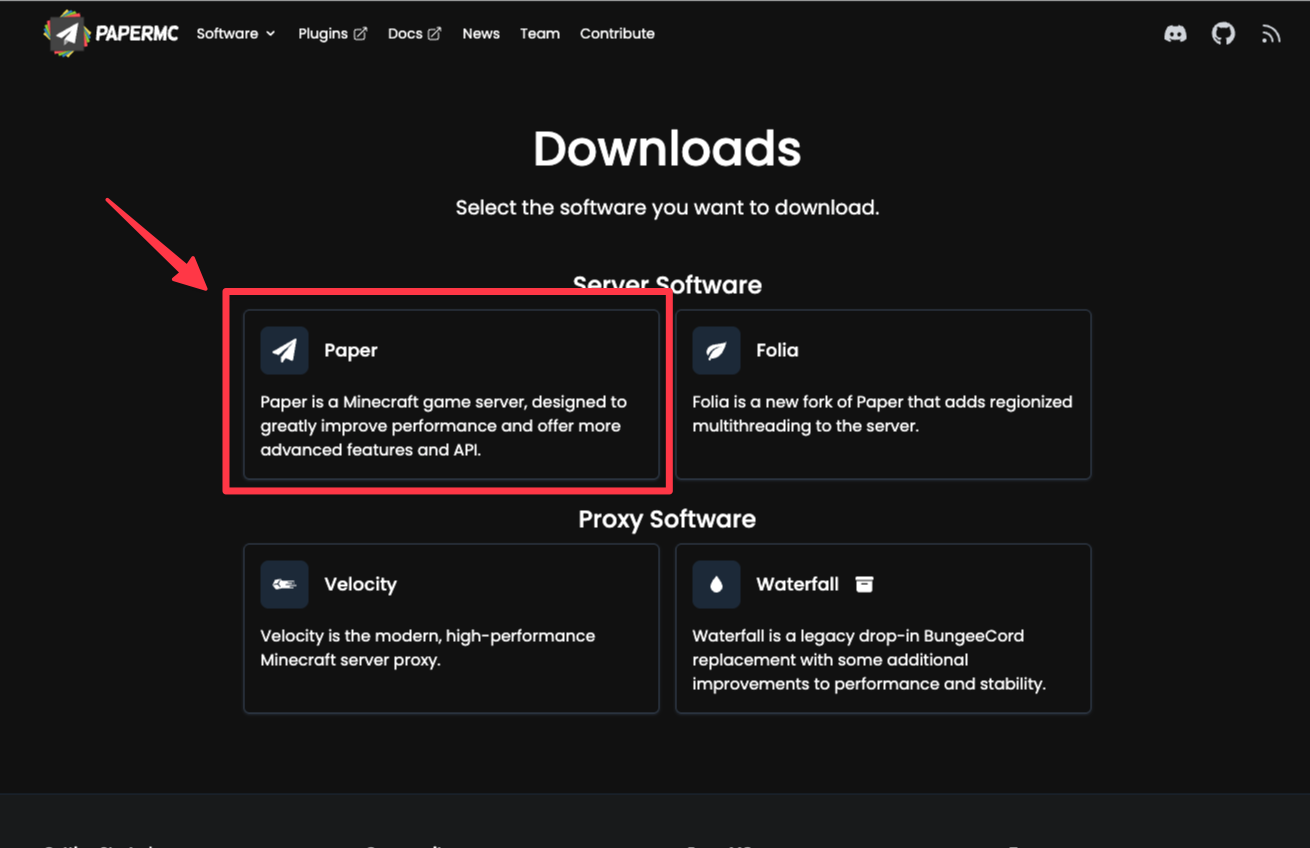
Task: Open the Plugins external link
Action: (x=332, y=33)
